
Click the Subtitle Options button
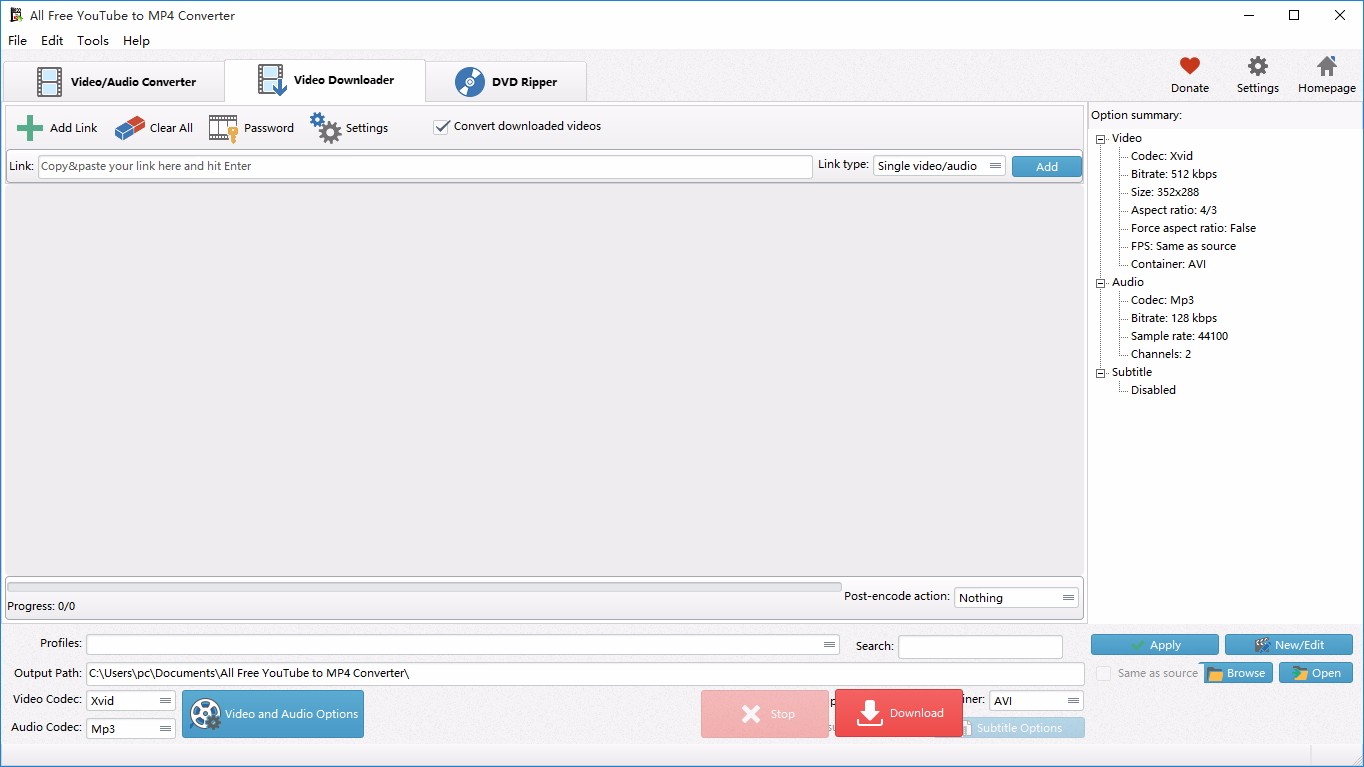coord(1020,728)
